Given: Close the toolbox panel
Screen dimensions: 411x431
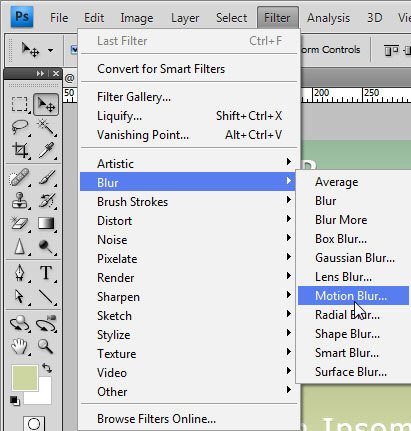Looking at the screenshot, I should tap(56, 73).
